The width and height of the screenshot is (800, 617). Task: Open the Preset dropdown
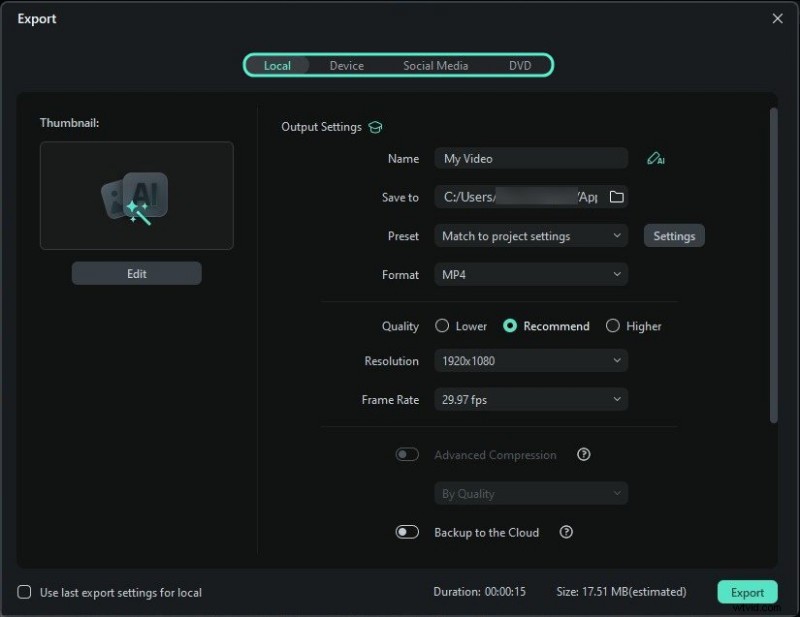pyautogui.click(x=531, y=236)
